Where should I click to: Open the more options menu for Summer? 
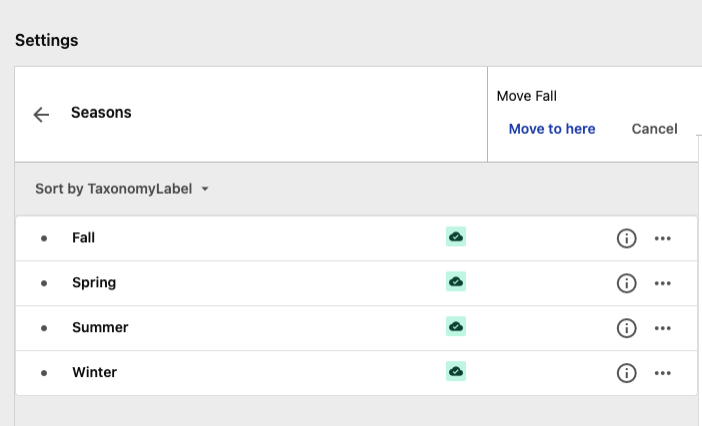click(x=662, y=327)
